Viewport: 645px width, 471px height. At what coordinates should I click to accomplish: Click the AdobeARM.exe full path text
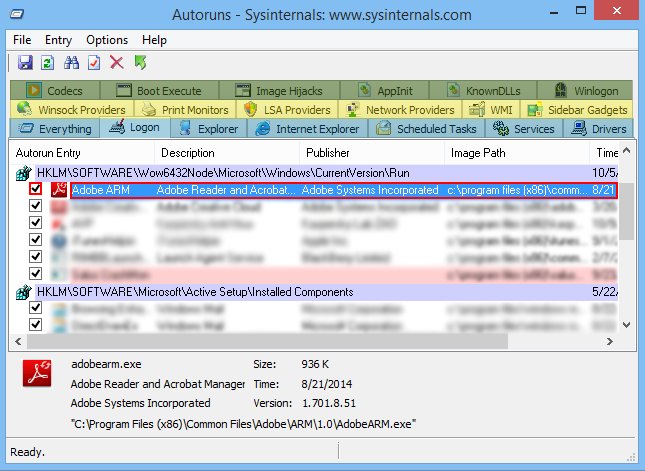[x=244, y=424]
